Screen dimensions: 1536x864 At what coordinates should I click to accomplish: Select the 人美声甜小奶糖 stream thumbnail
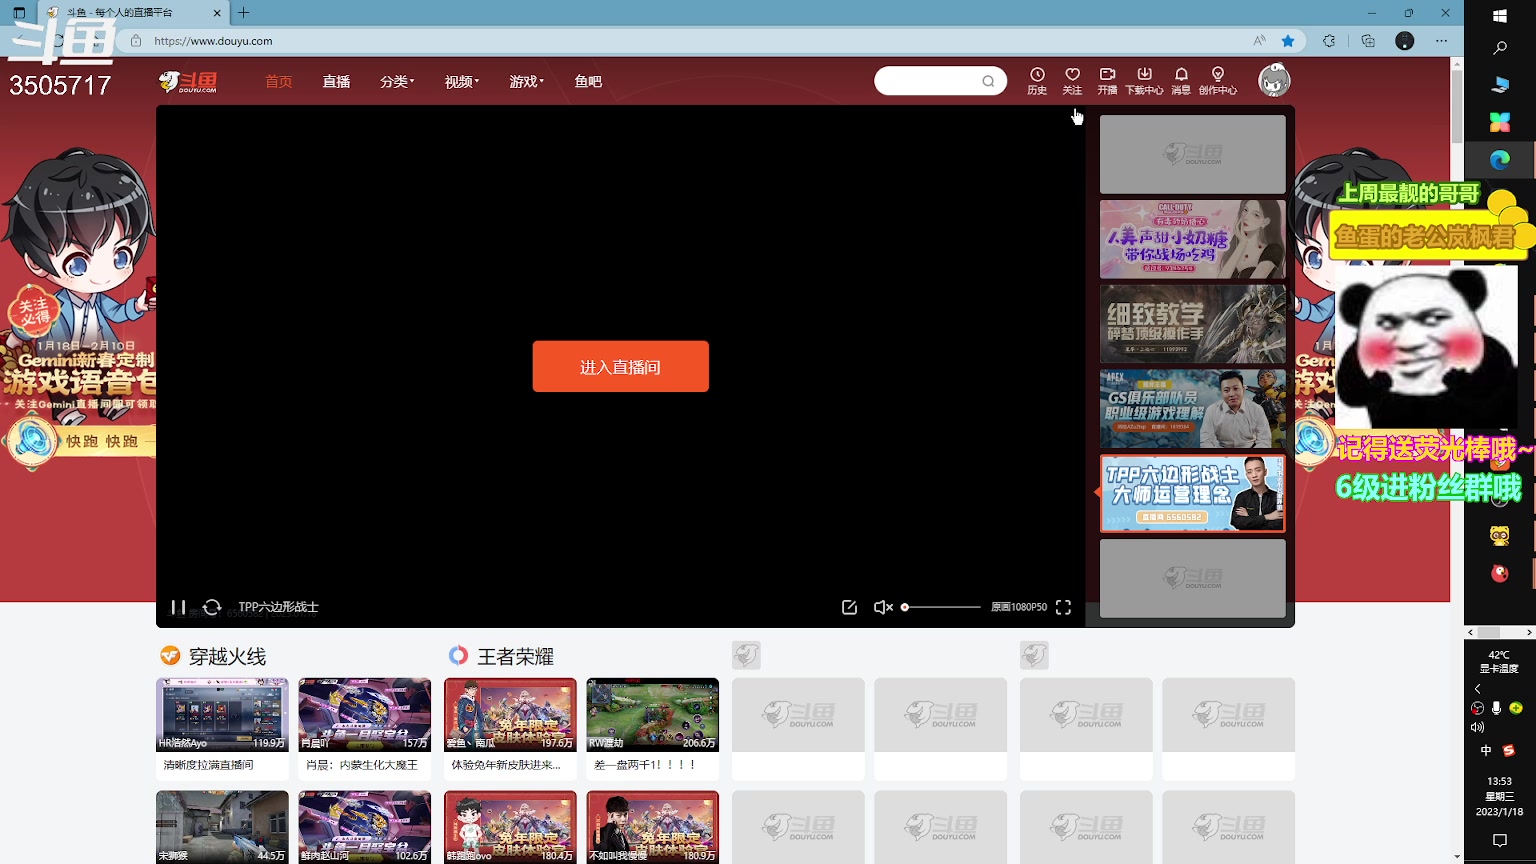(x=1192, y=239)
